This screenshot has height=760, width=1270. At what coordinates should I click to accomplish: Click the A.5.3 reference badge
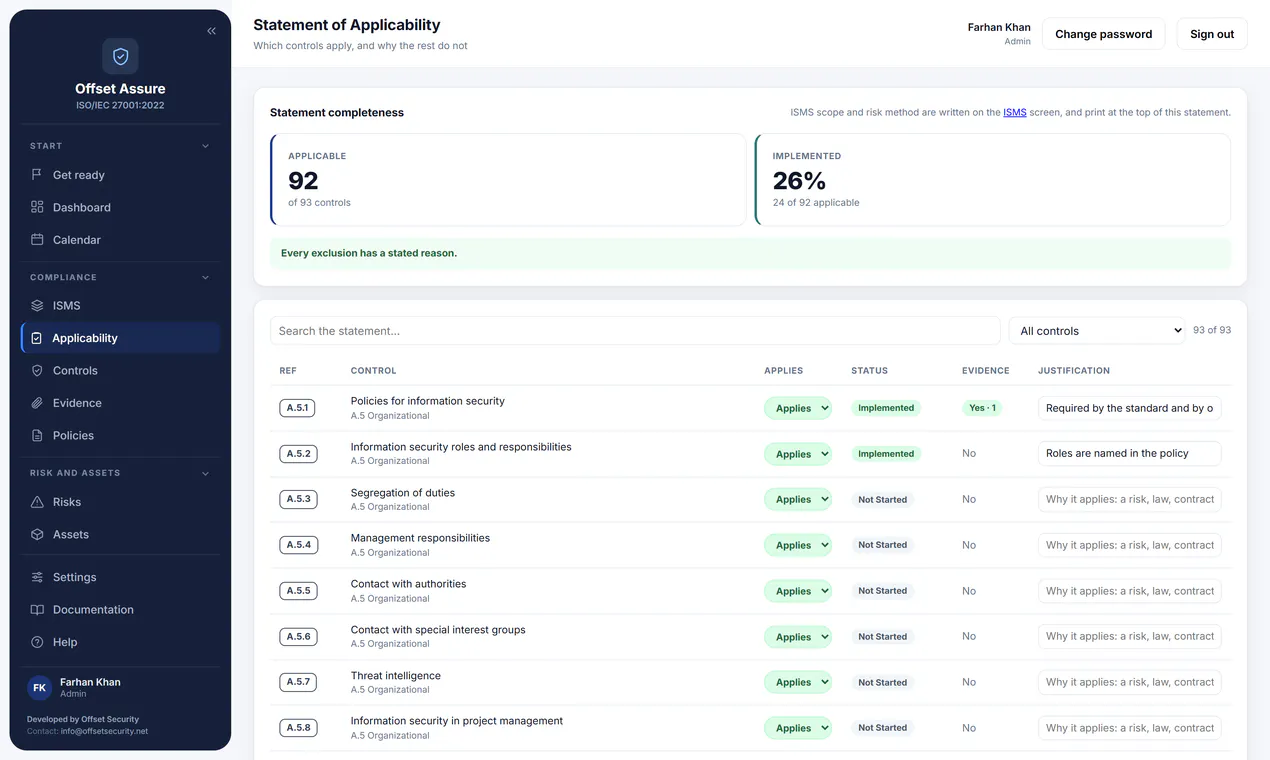[298, 499]
